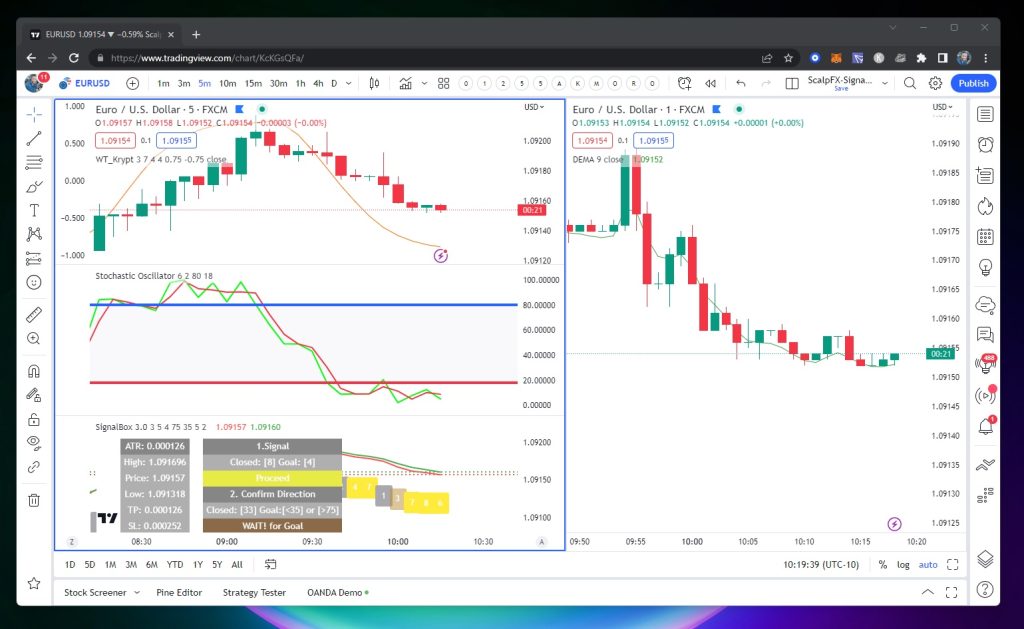Select the Text tool in left toolbar
The width and height of the screenshot is (1024, 629).
click(34, 210)
